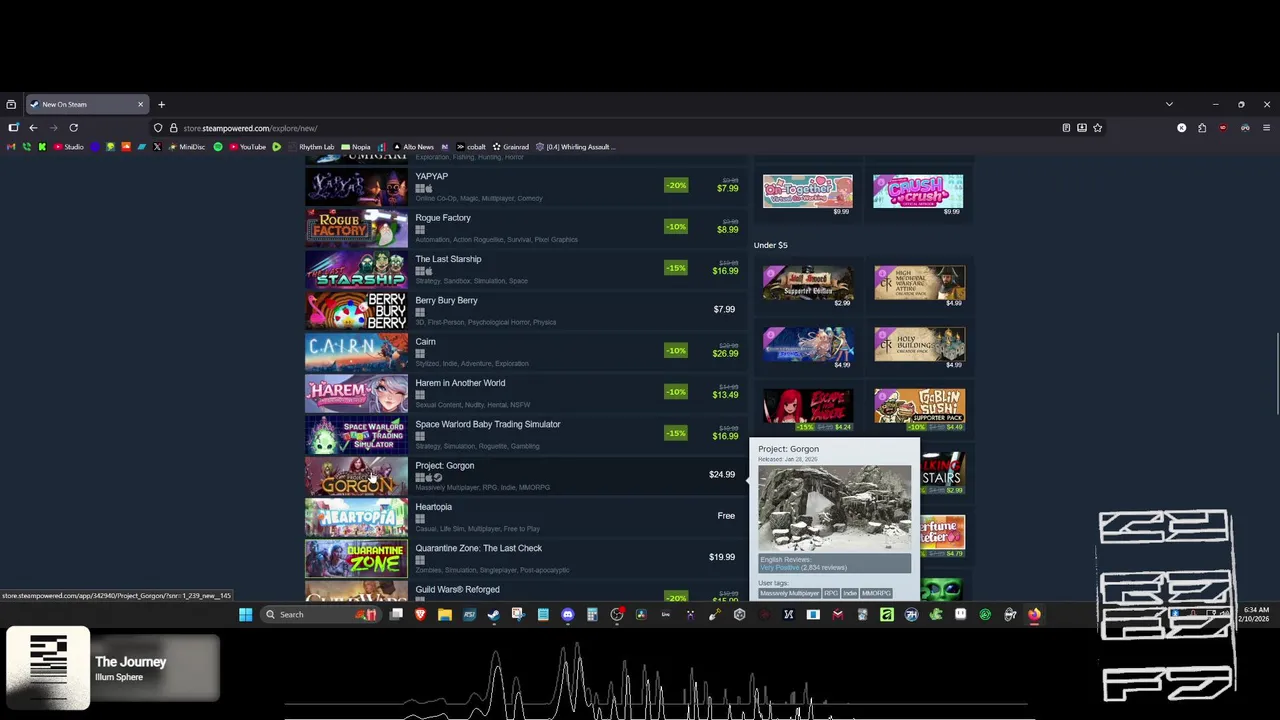
Task: Open the Firefox hamburger application menu
Action: tap(1266, 128)
